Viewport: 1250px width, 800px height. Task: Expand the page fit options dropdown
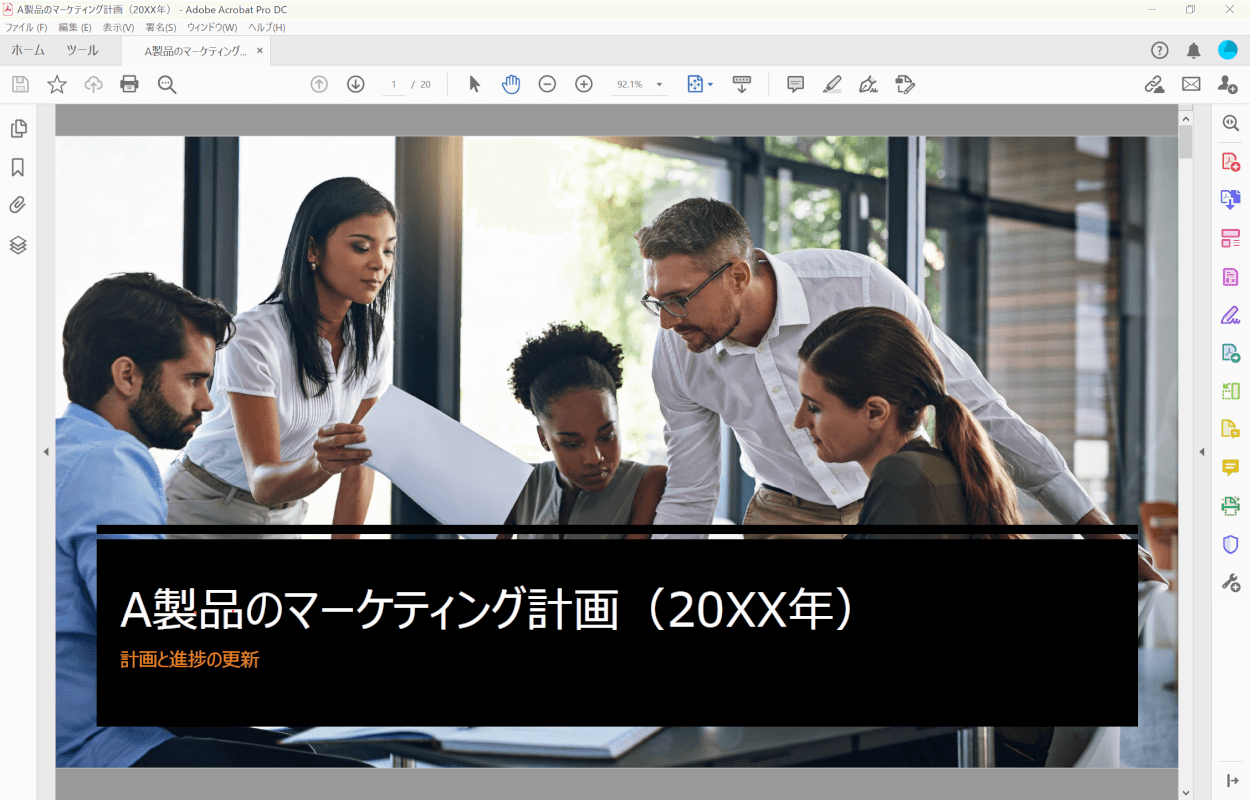pyautogui.click(x=710, y=84)
